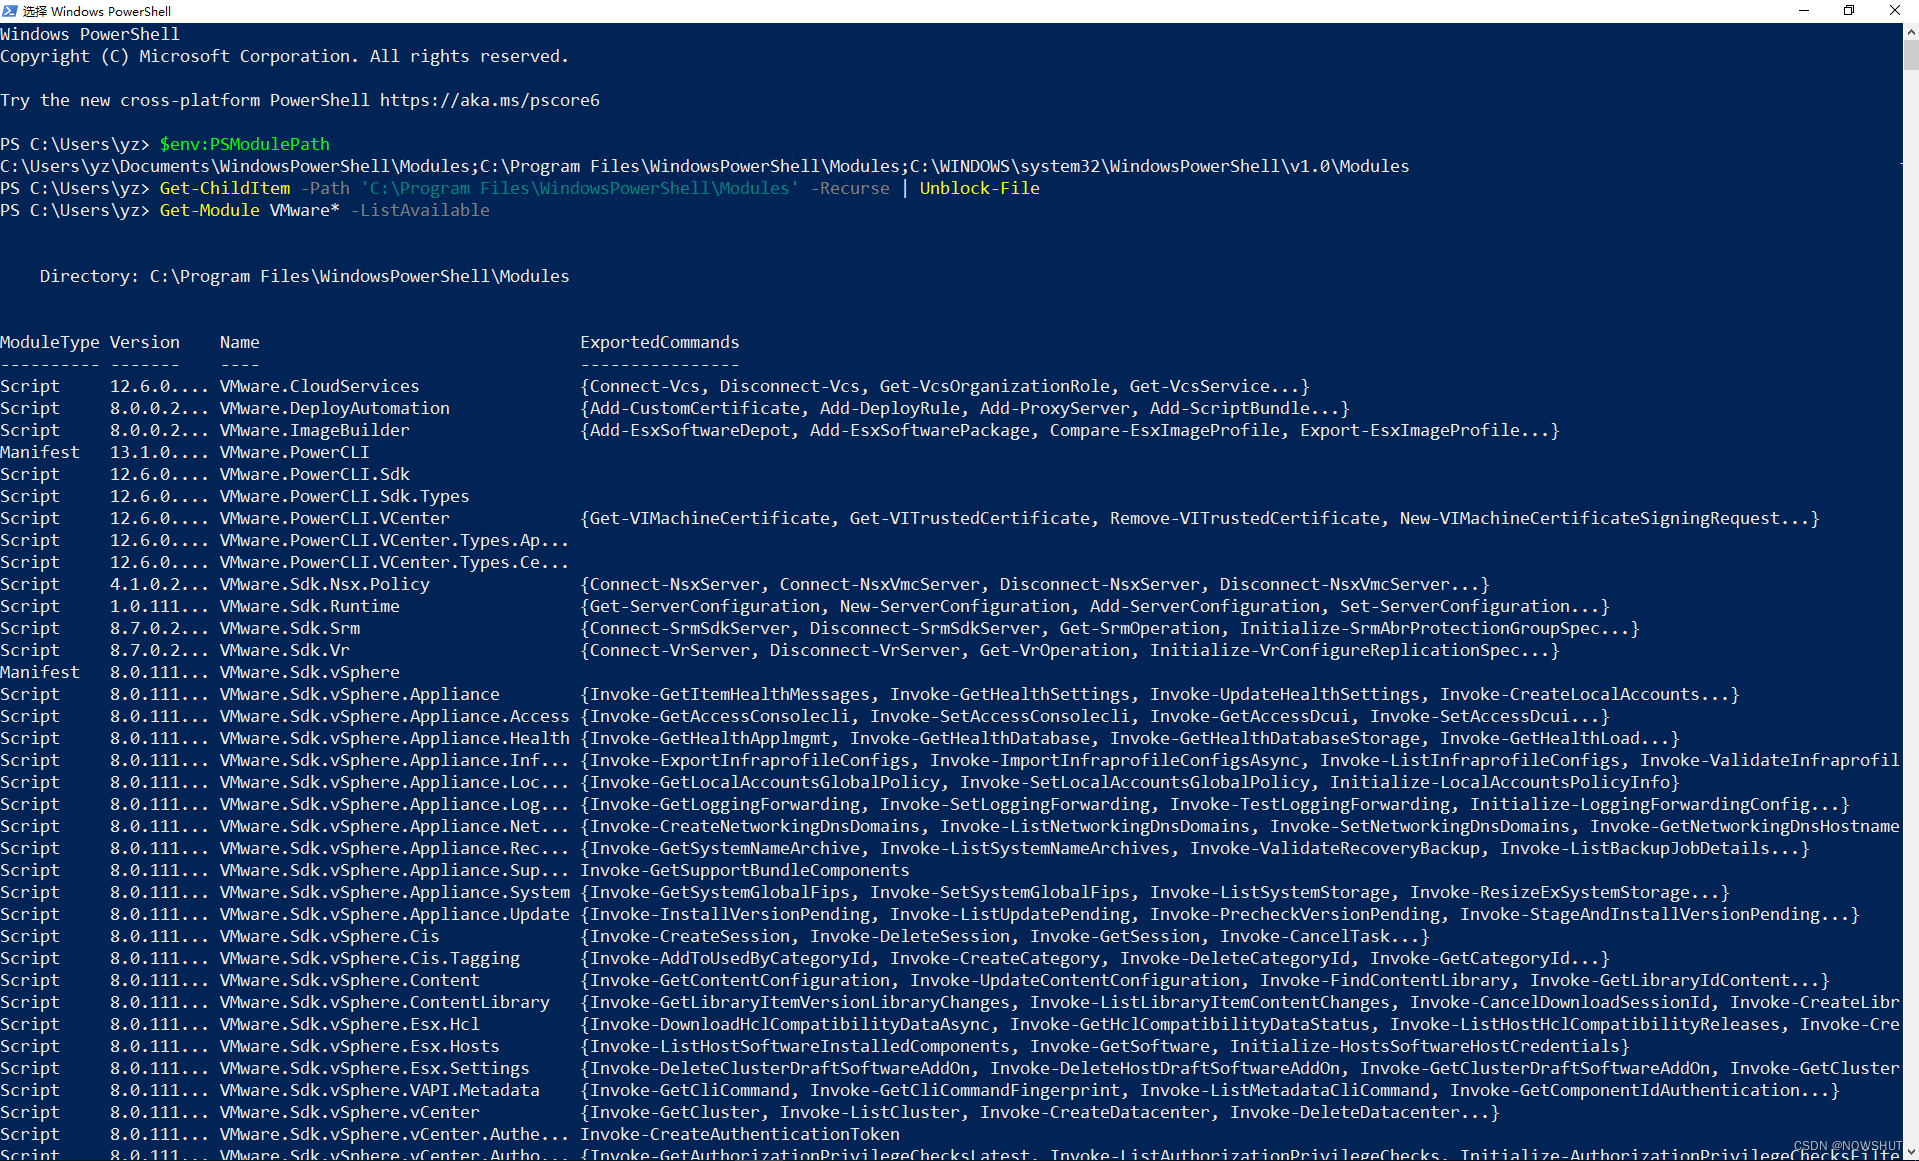Select VMware.Sdk.vSphere.Content module name
The width and height of the screenshot is (1919, 1161).
pyautogui.click(x=350, y=980)
